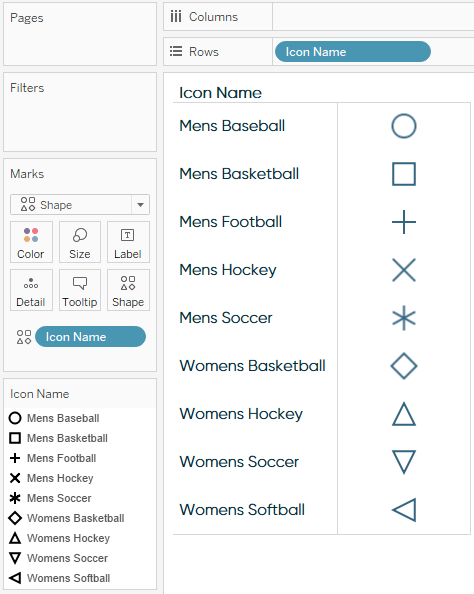Click the Filters shelf
Screen dimensions: 474x594
click(80, 112)
